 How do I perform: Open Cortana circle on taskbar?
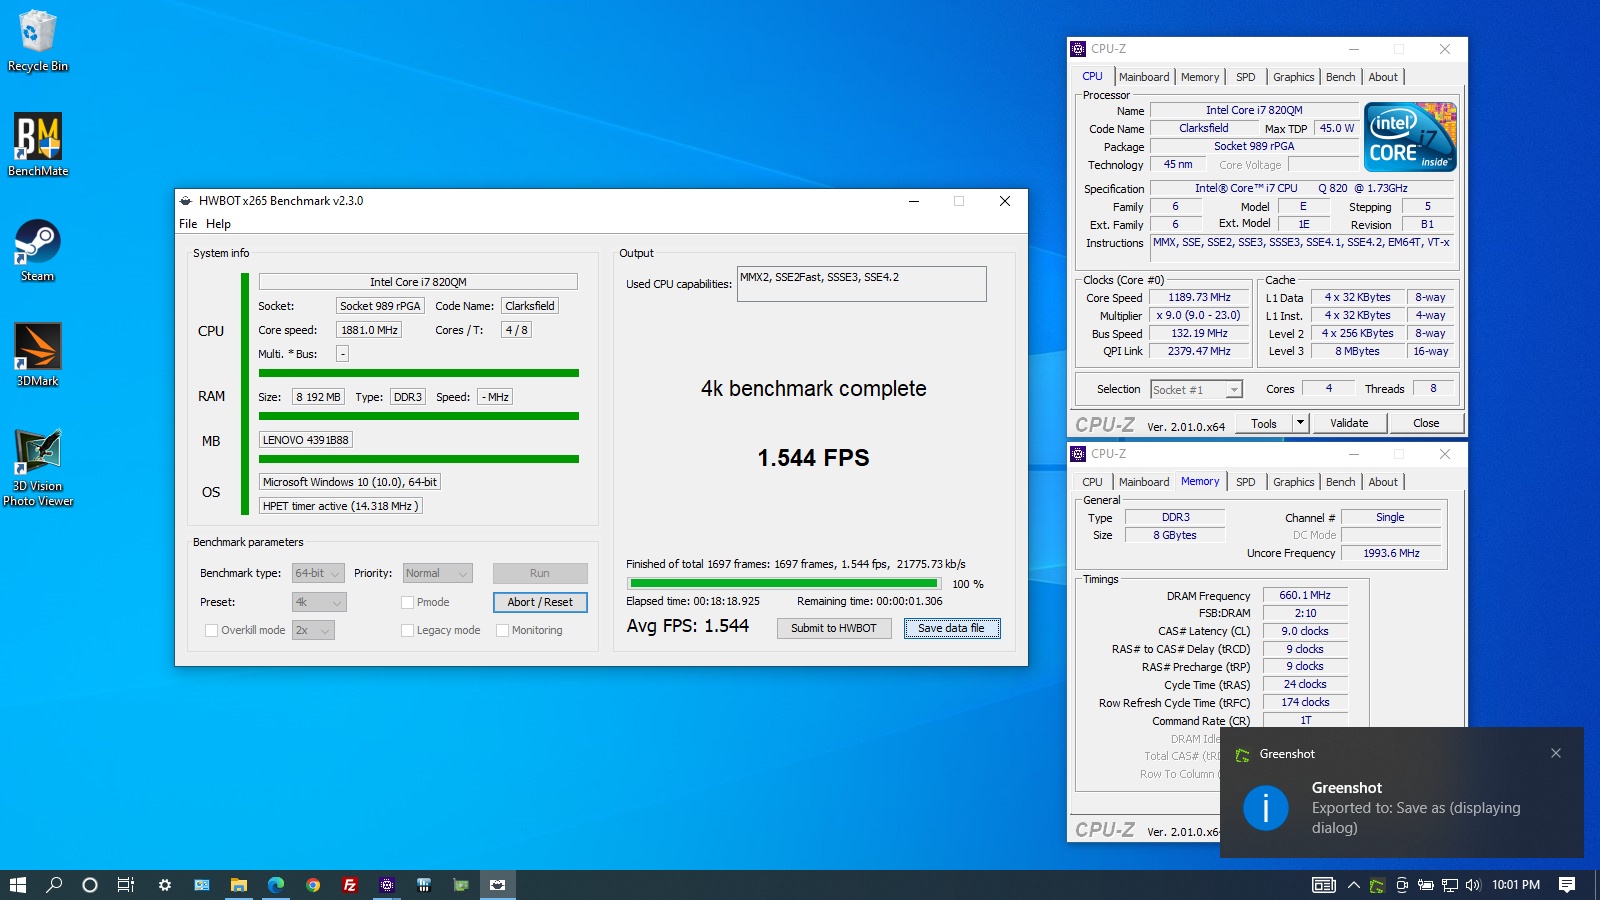point(90,885)
